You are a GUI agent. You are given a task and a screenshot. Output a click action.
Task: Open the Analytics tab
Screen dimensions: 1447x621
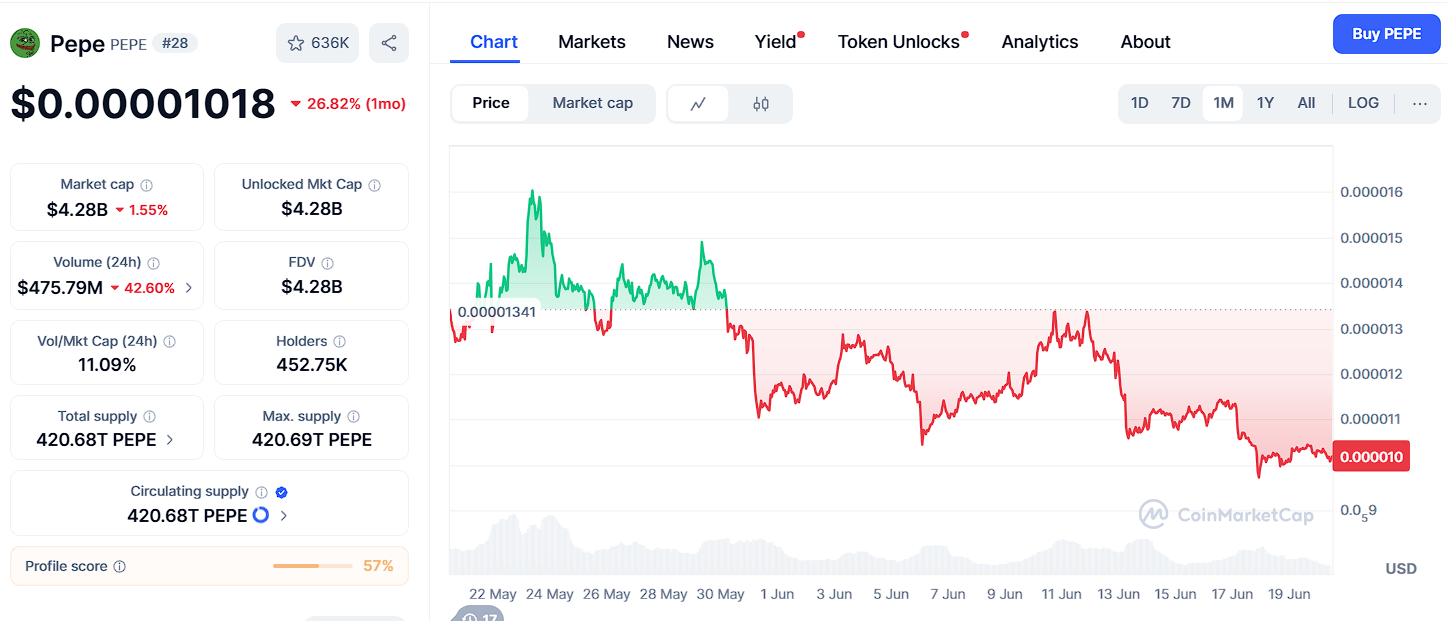coord(1040,42)
